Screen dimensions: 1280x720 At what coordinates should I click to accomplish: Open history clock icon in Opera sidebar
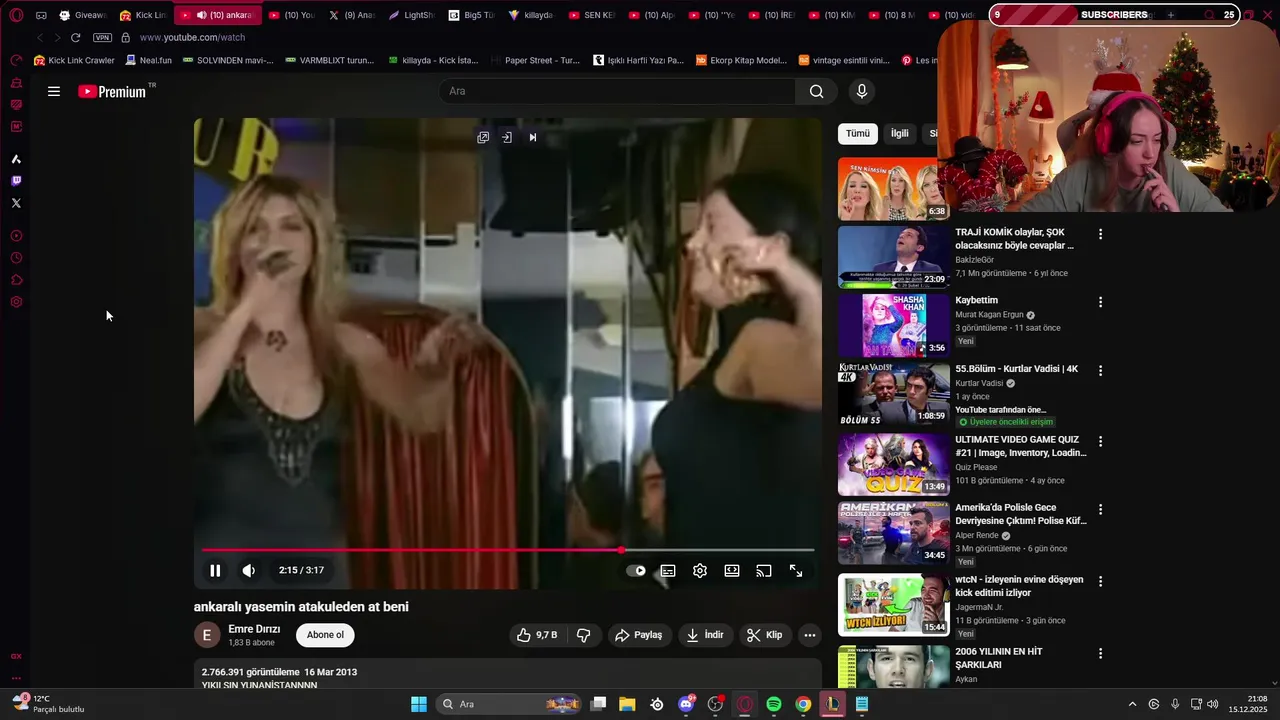(x=16, y=258)
